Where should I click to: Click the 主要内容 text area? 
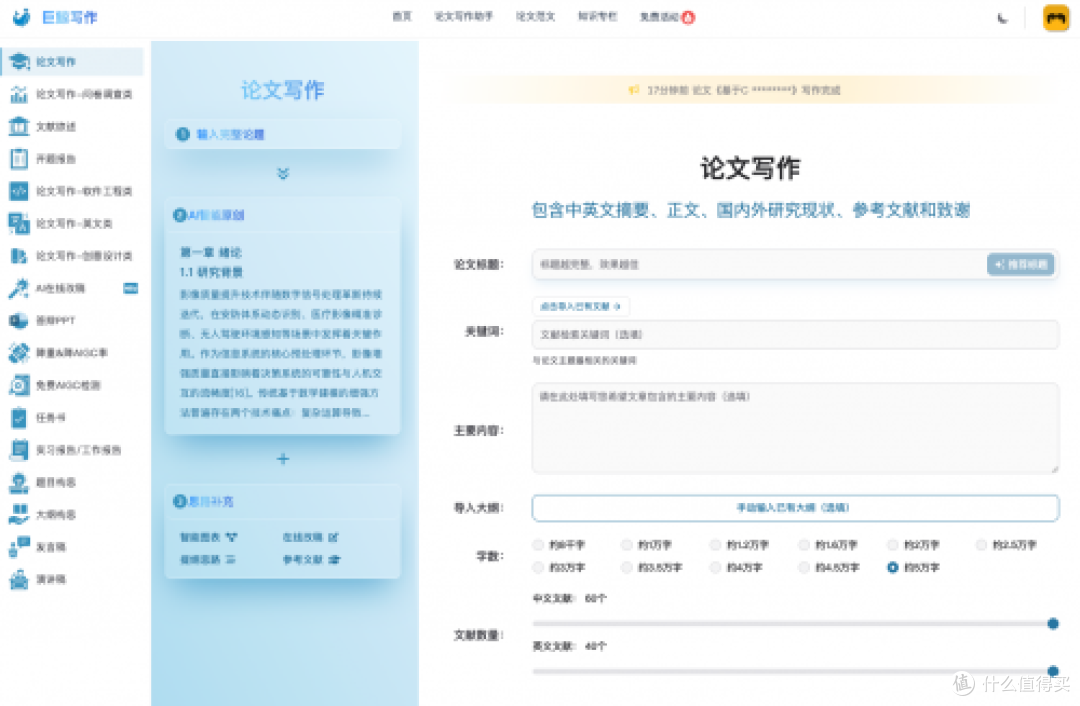[x=795, y=428]
